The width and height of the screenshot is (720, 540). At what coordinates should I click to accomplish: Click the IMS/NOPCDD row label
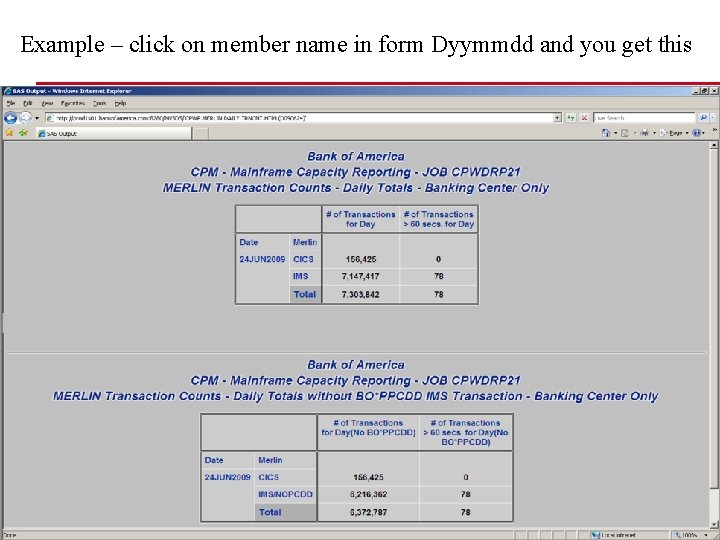285,495
